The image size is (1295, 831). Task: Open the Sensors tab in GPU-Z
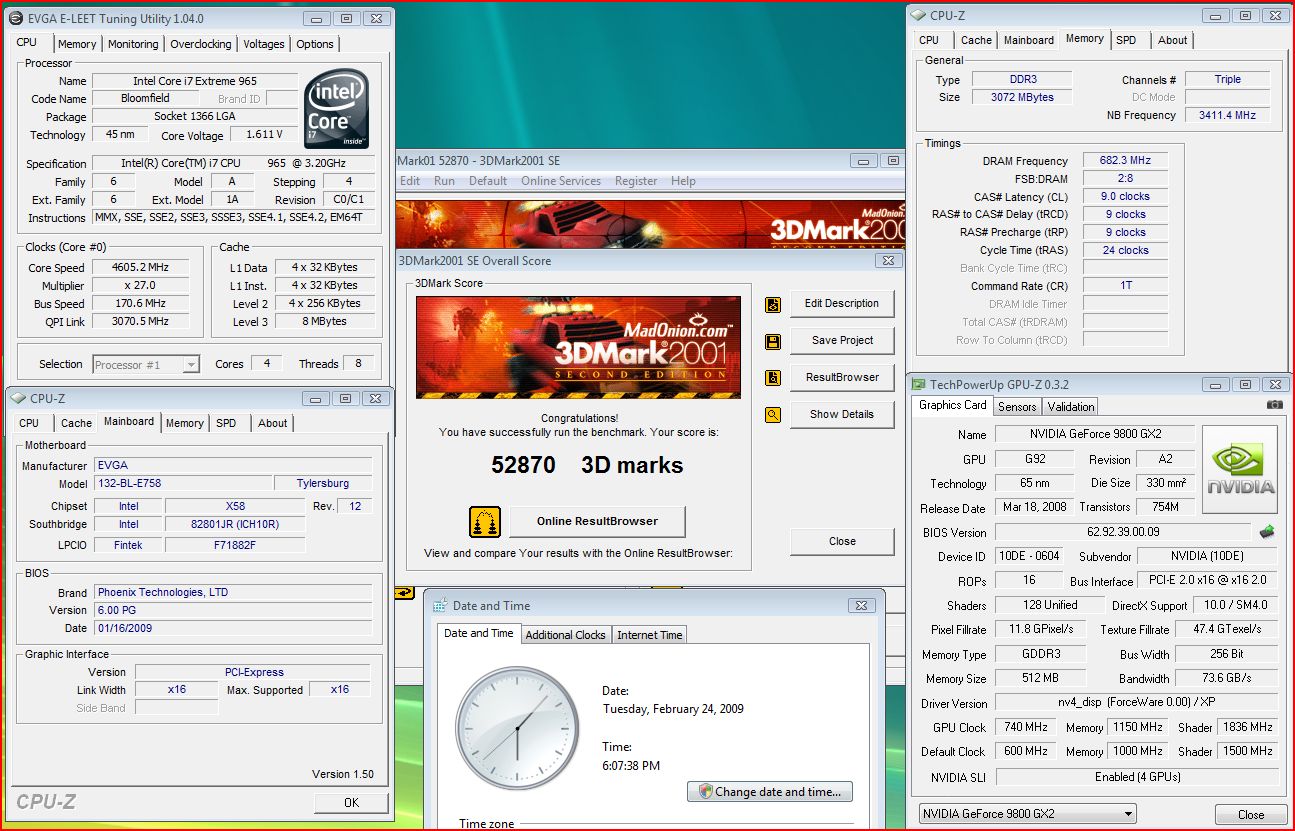1017,406
